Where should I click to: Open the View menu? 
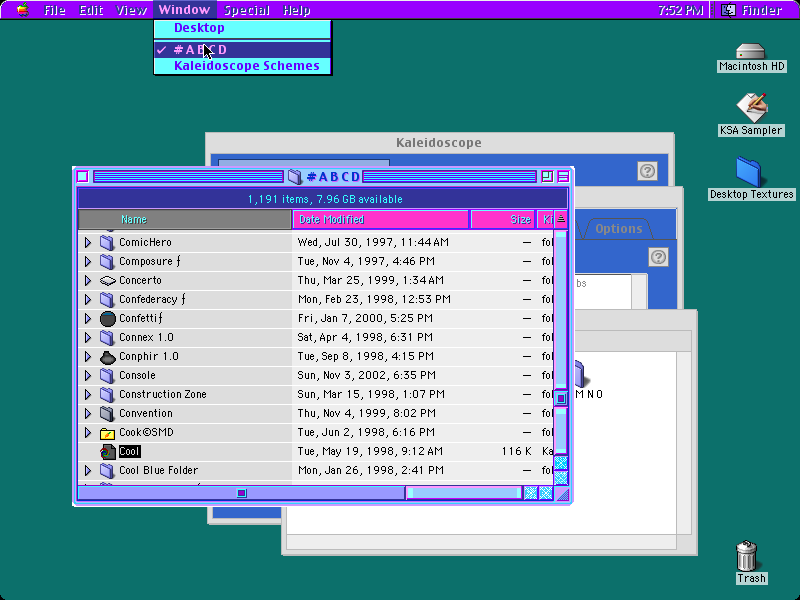click(x=131, y=10)
